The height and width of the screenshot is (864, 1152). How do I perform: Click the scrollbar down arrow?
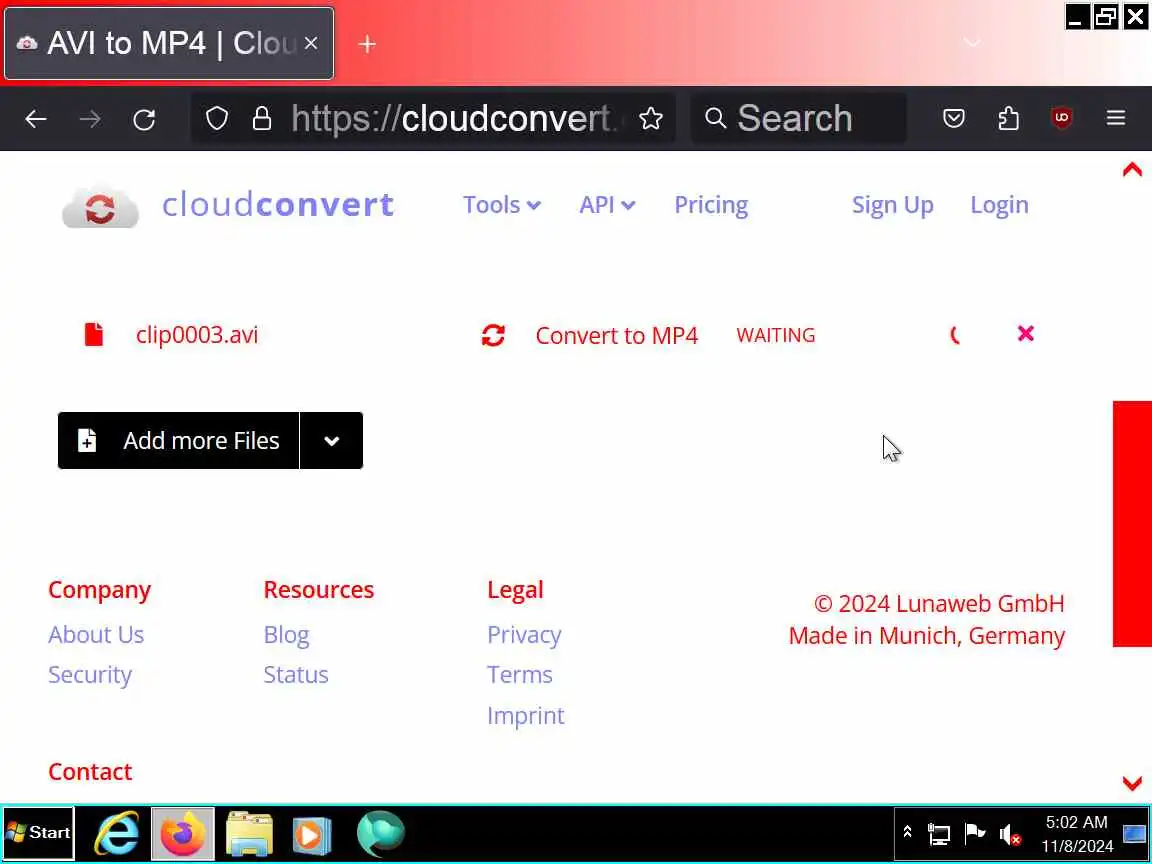(1132, 783)
